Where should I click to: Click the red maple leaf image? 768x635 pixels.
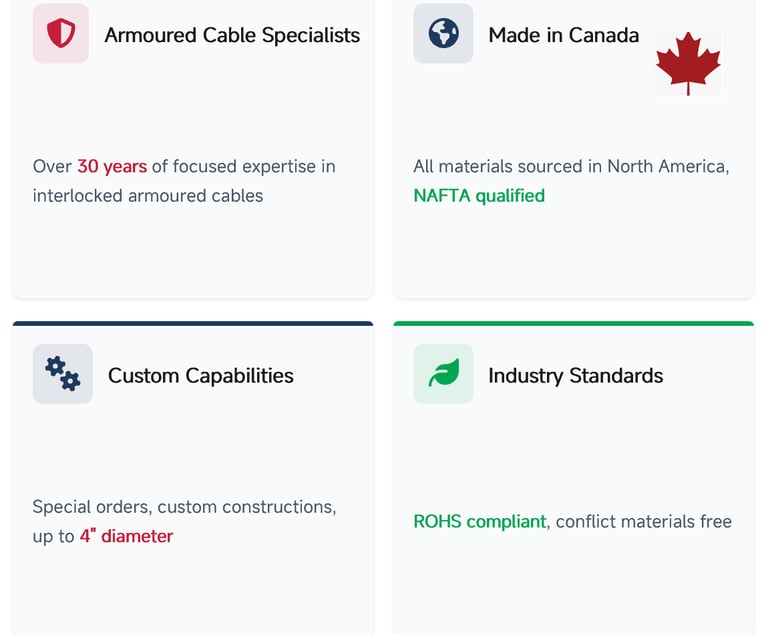[688, 63]
